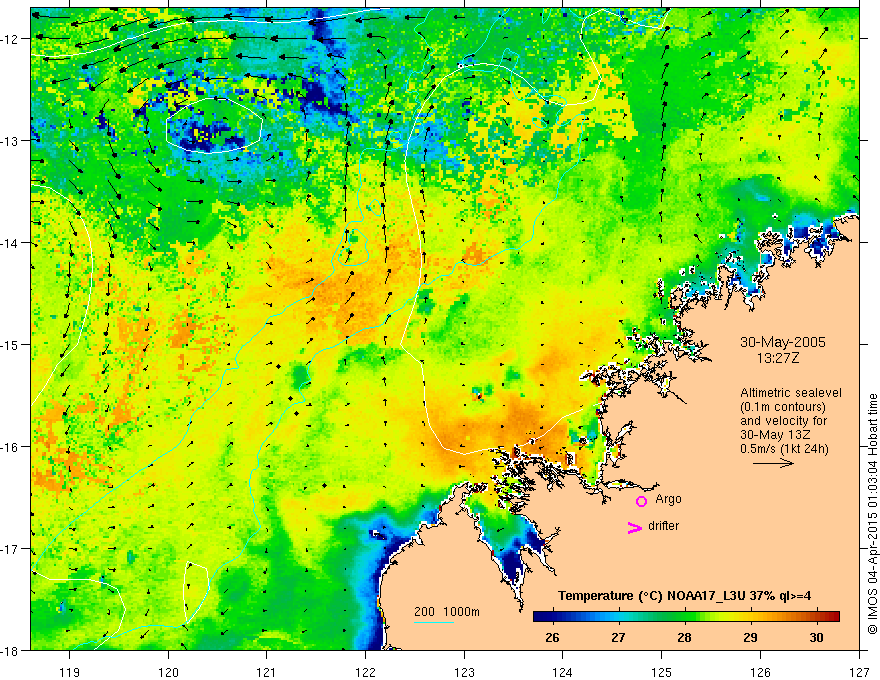Image resolution: width=880 pixels, height=680 pixels.
Task: Click the '123' longitude axis label
Action: (x=464, y=672)
